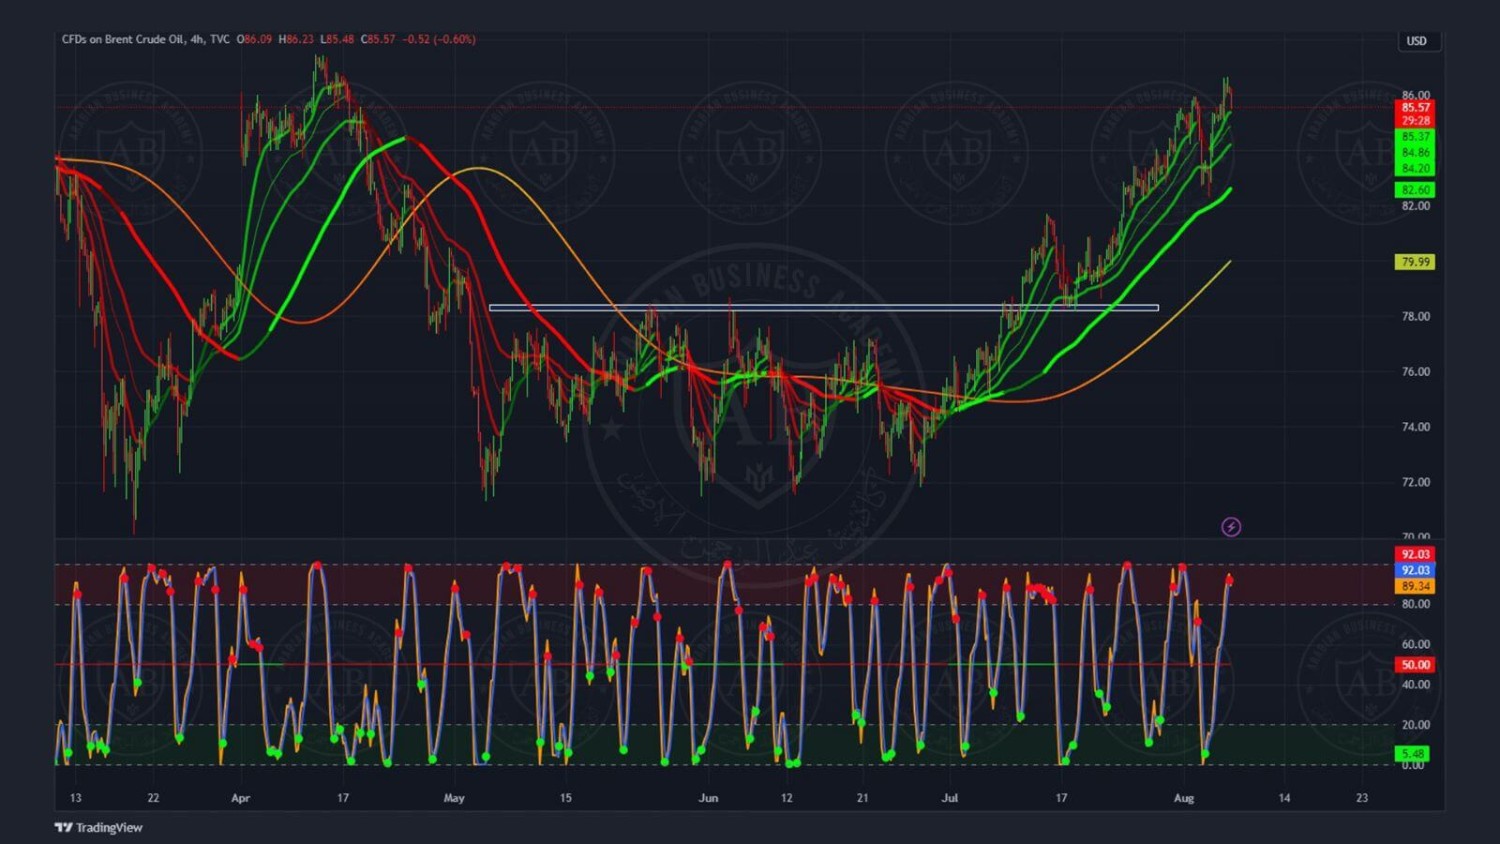Select the orange 89.34 oscillator label
The image size is (1500, 844).
(1415, 586)
